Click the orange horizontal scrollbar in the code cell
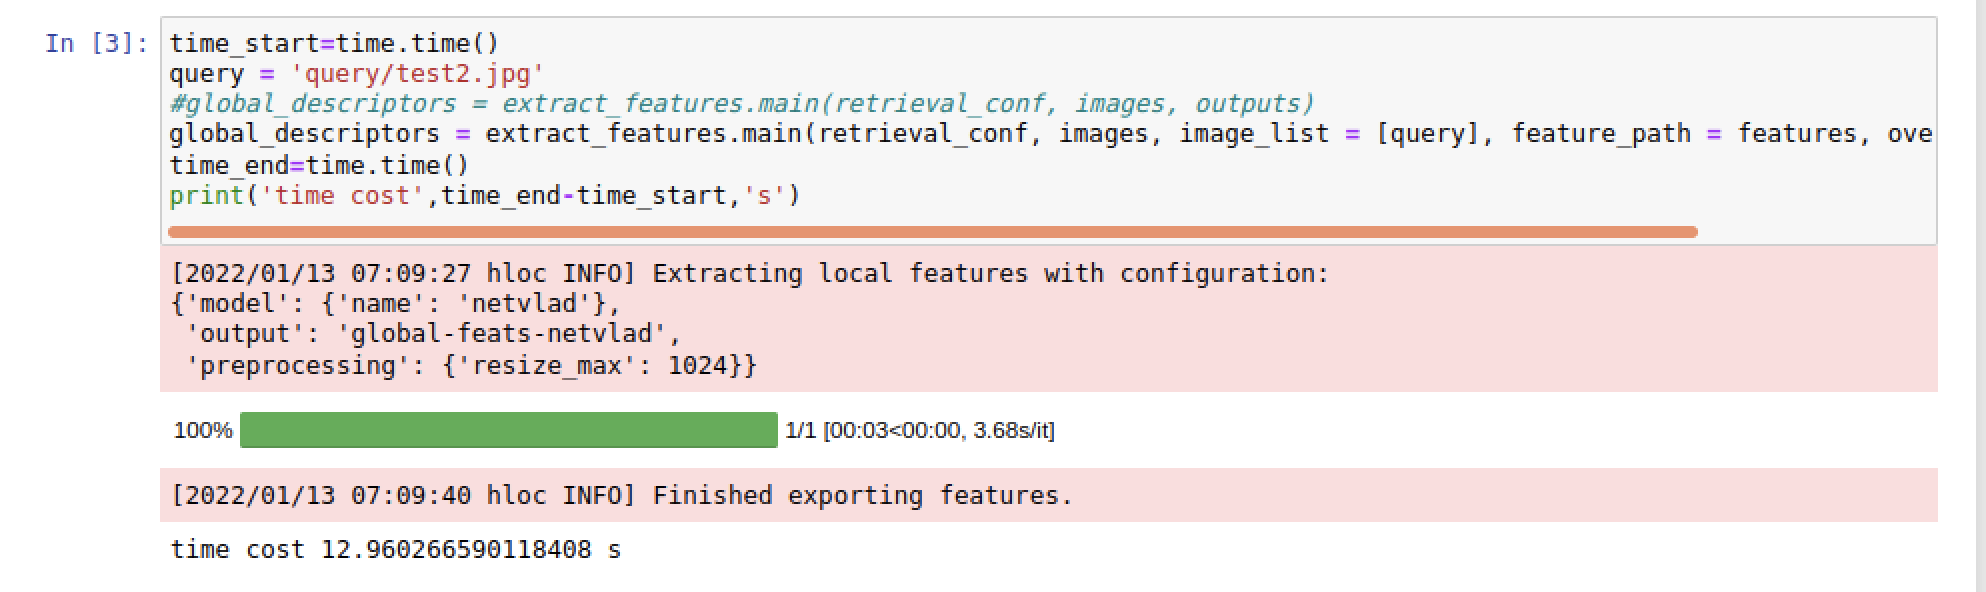Image resolution: width=1986 pixels, height=592 pixels. 933,232
